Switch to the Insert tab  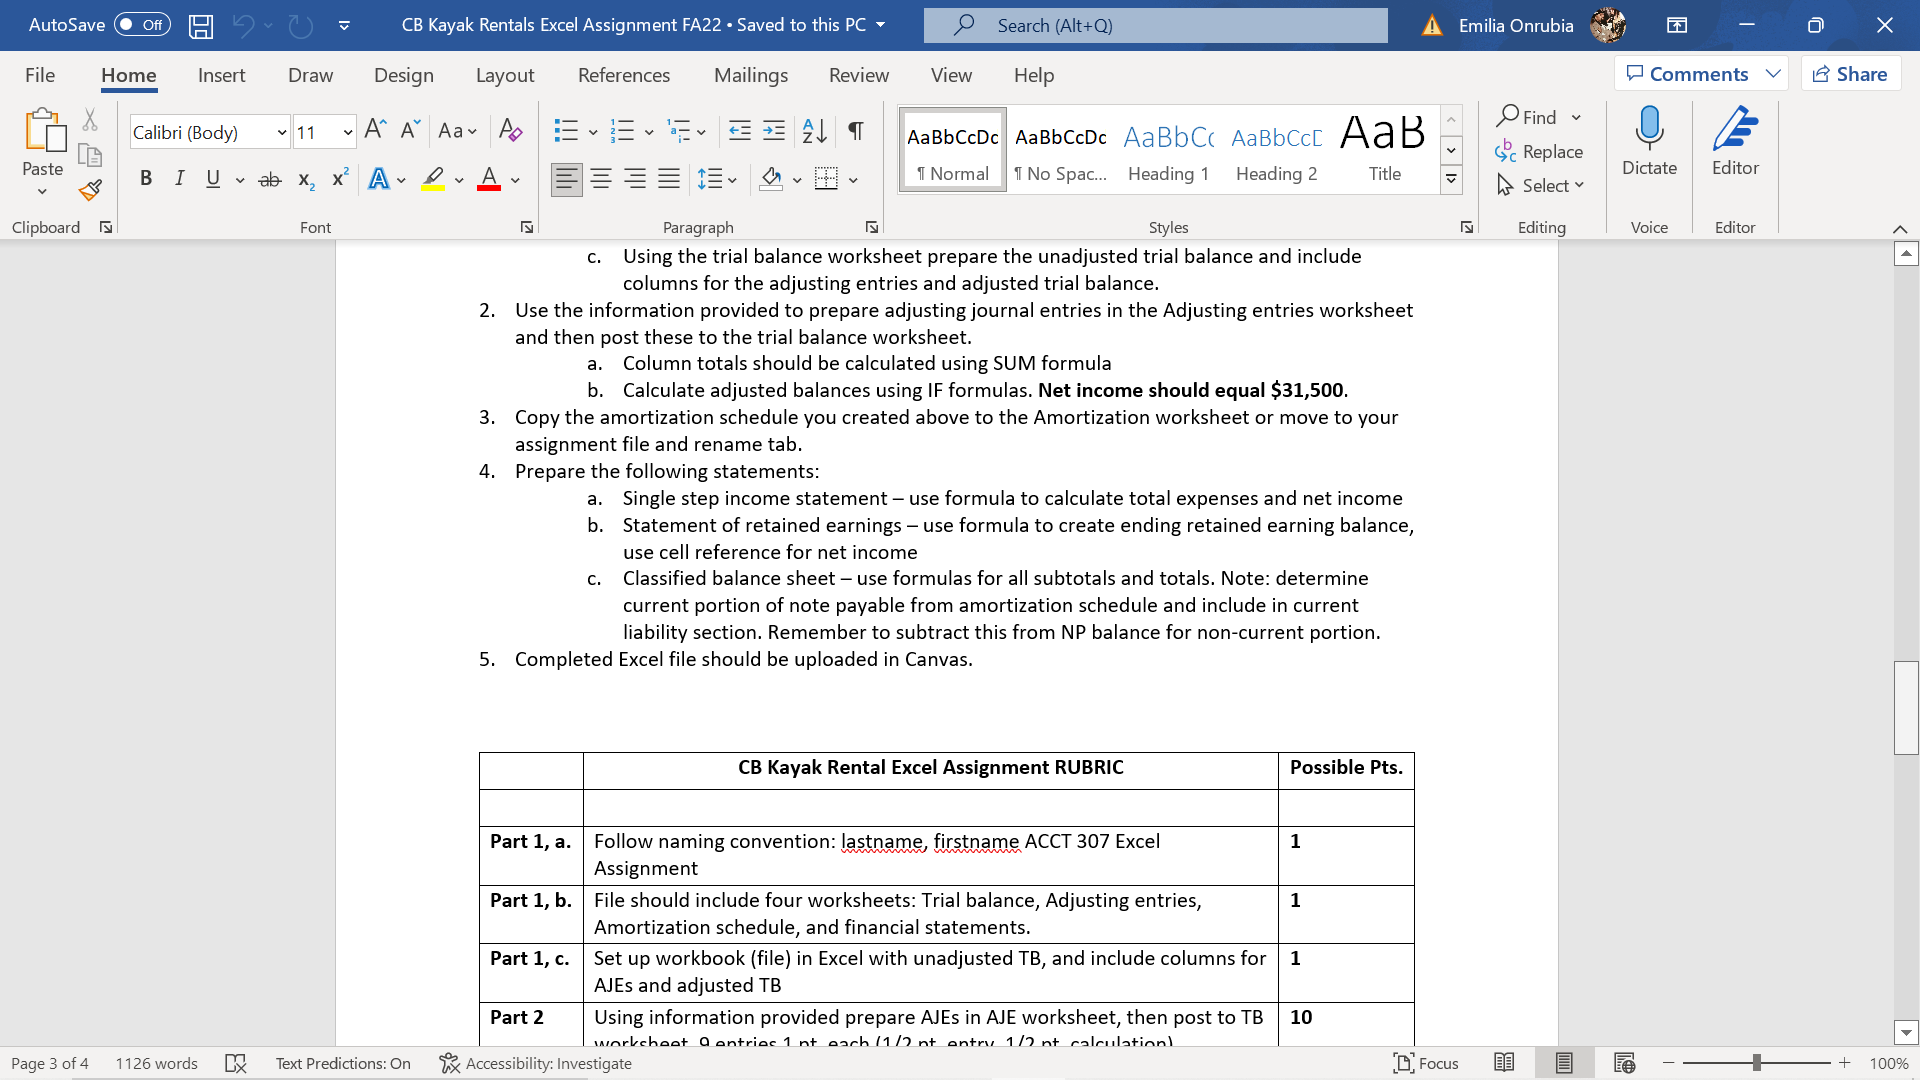(221, 75)
